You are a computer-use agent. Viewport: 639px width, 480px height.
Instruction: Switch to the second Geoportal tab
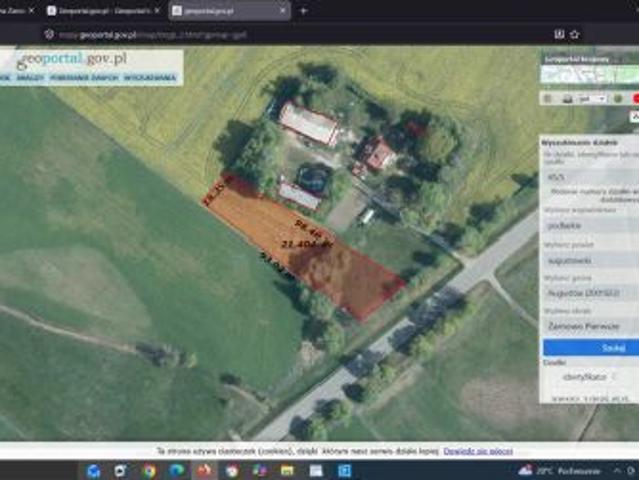(104, 11)
